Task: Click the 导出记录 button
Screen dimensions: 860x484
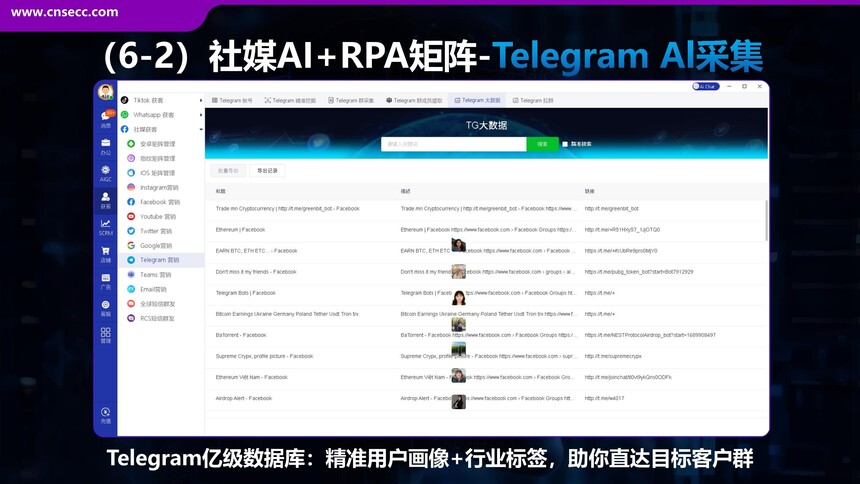Action: [267, 171]
